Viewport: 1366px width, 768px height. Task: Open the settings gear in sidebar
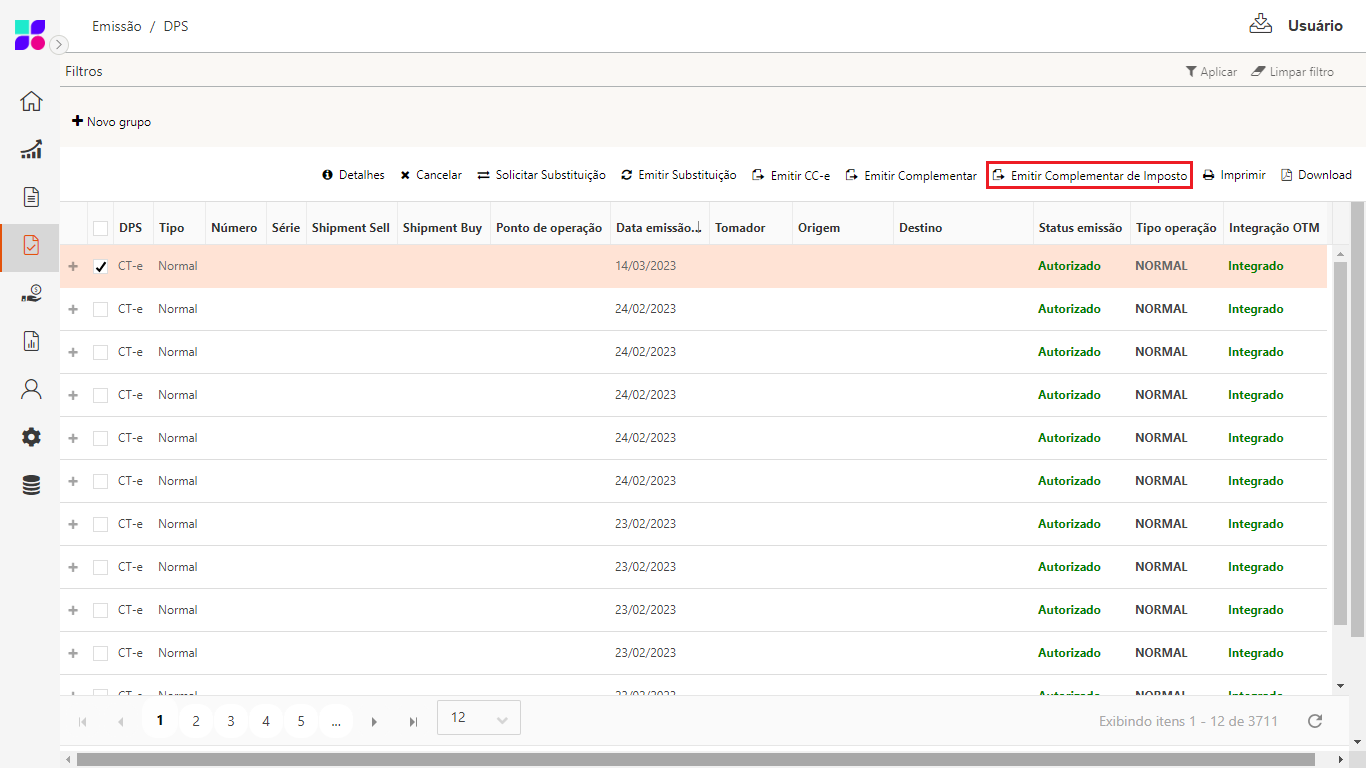tap(31, 437)
